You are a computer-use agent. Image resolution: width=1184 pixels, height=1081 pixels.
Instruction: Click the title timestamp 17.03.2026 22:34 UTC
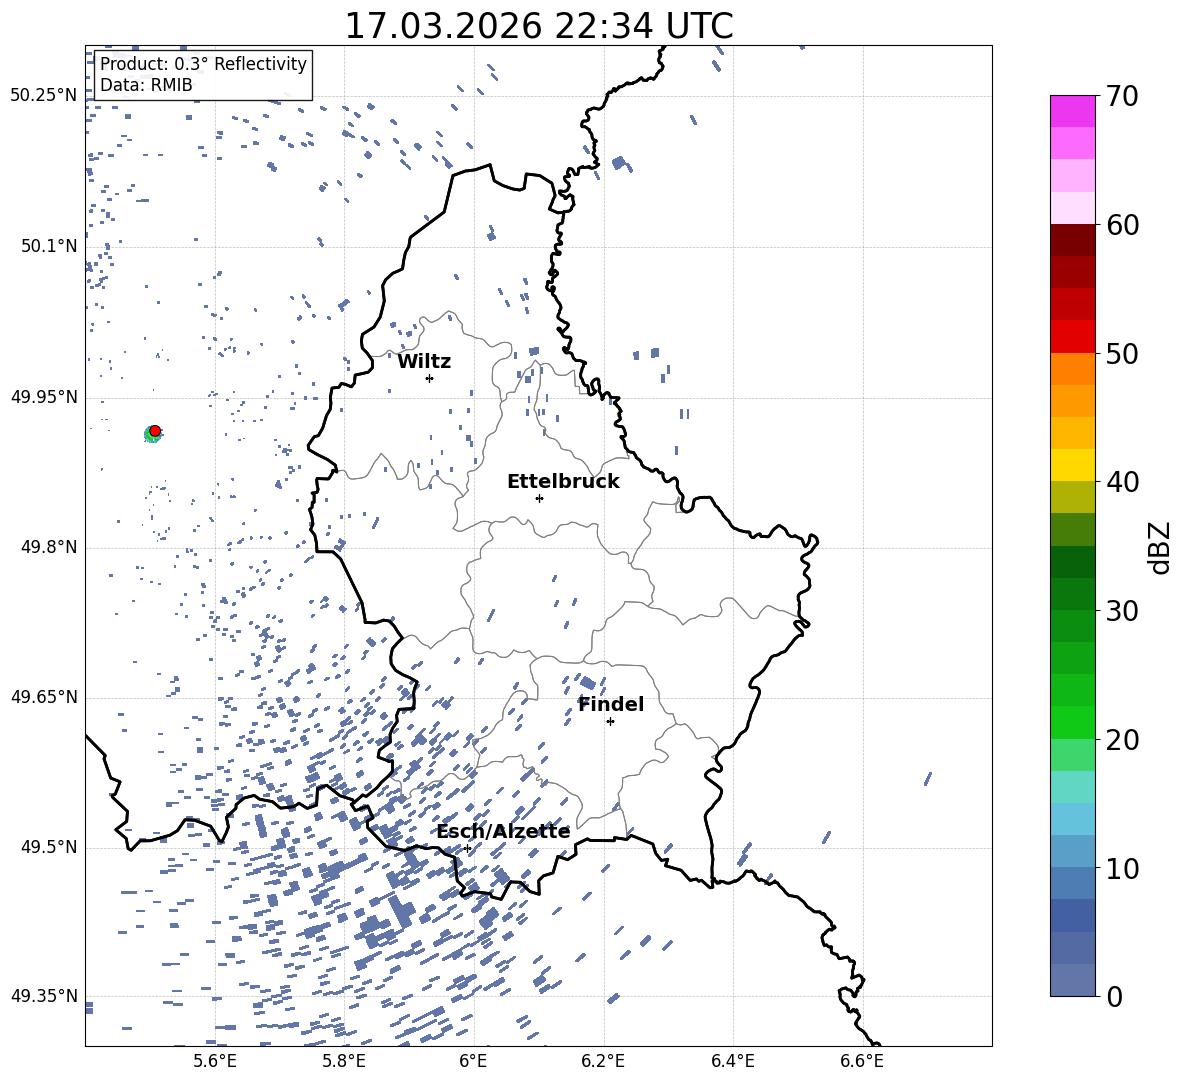[x=539, y=26]
